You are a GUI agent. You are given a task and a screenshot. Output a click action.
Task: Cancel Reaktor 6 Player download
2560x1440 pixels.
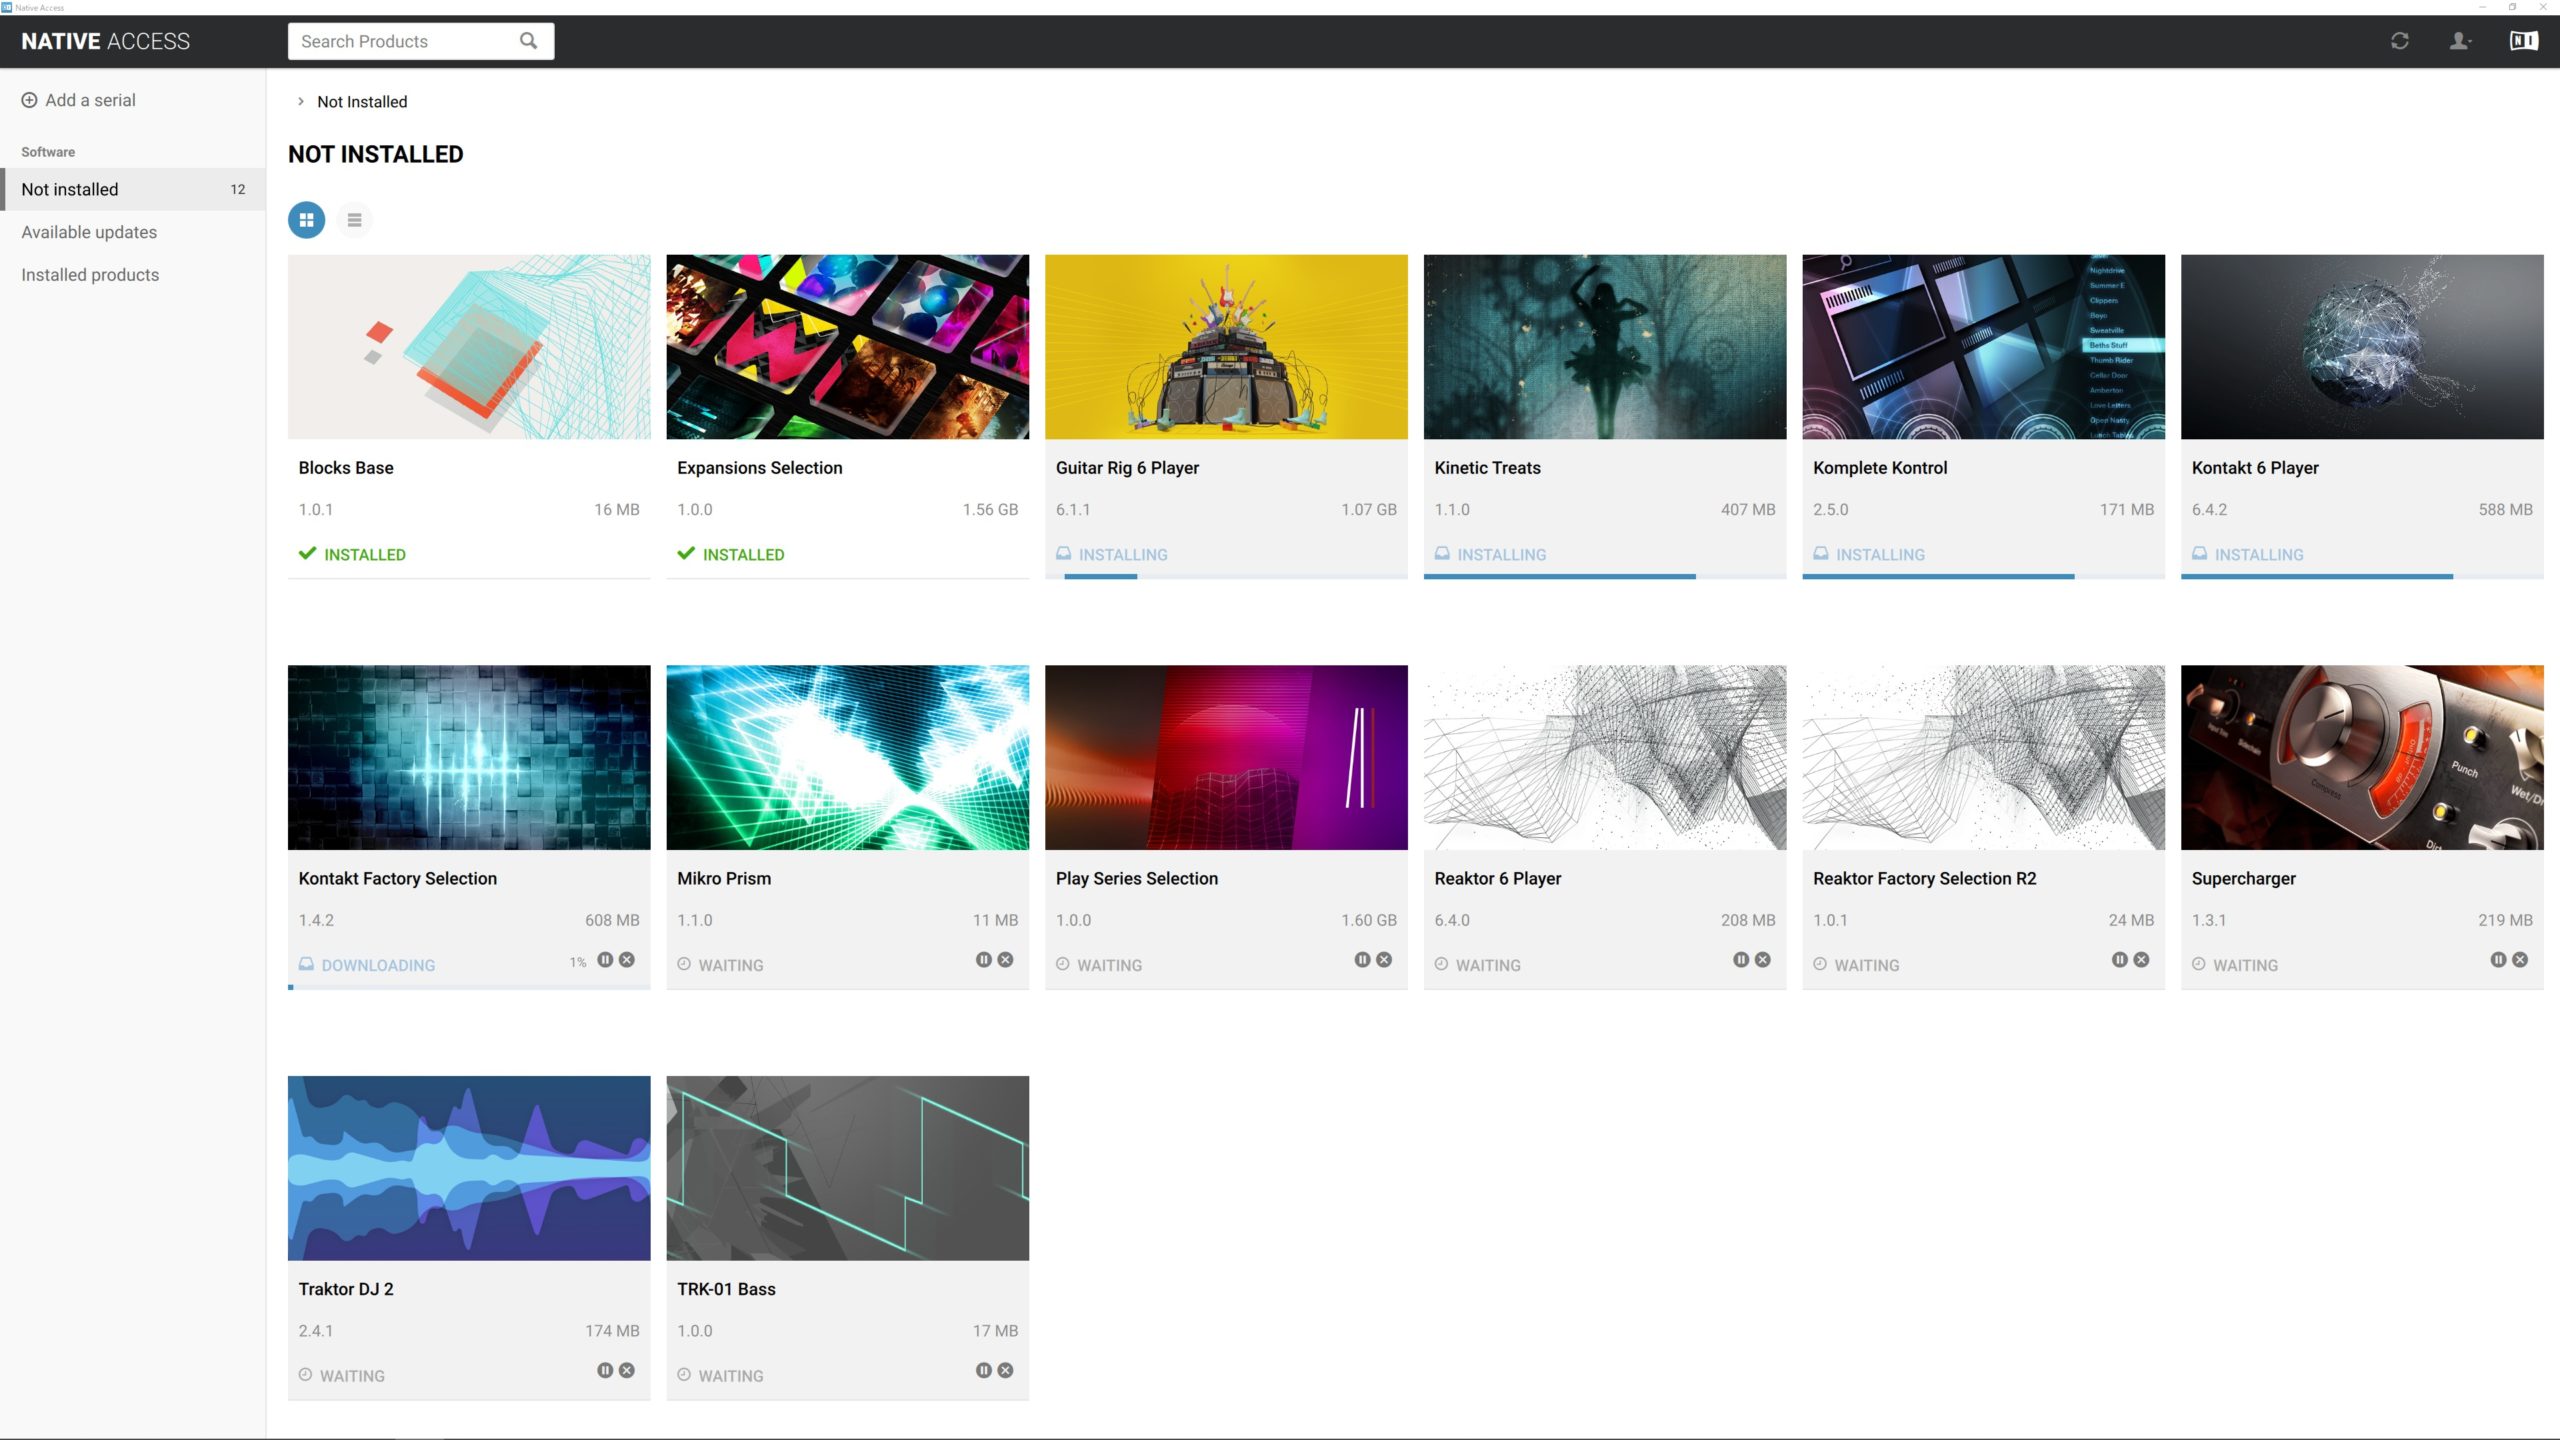point(1763,960)
